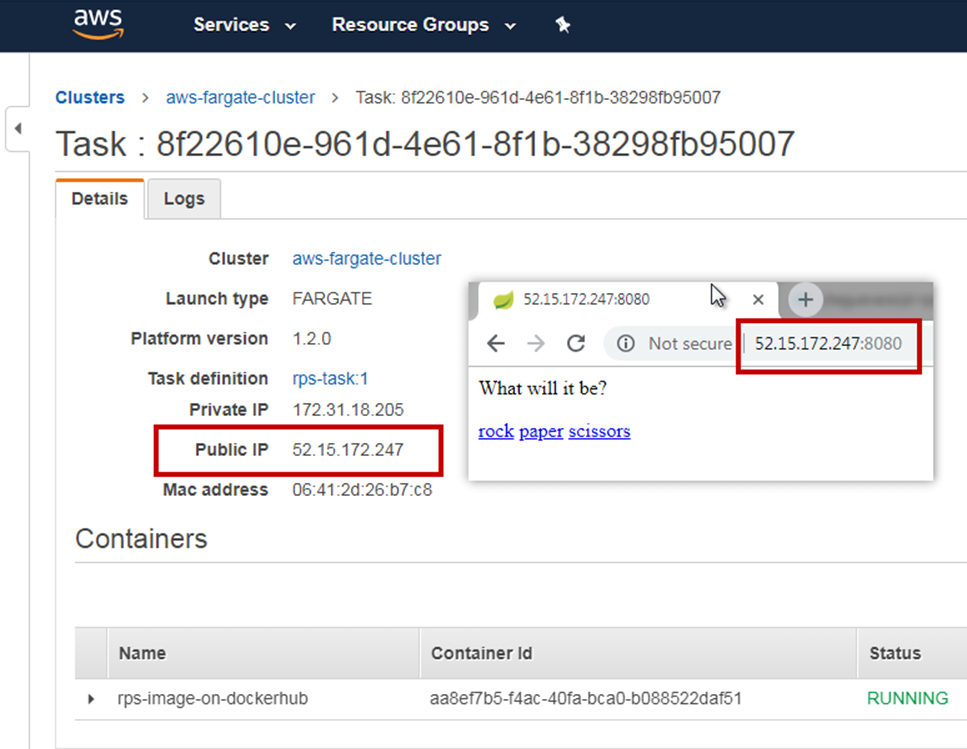This screenshot has height=749, width=967.
Task: Switch to the Logs tab
Action: [x=183, y=198]
